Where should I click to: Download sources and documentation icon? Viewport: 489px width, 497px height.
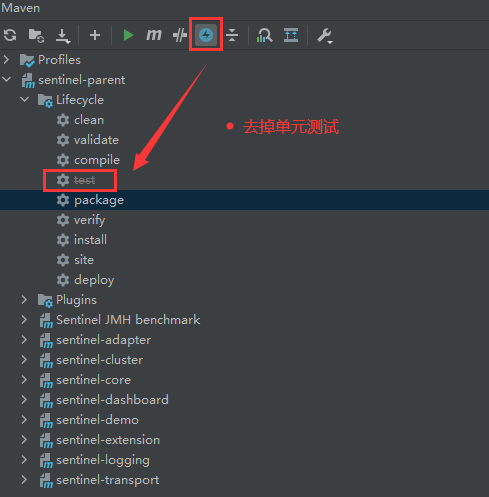[63, 36]
